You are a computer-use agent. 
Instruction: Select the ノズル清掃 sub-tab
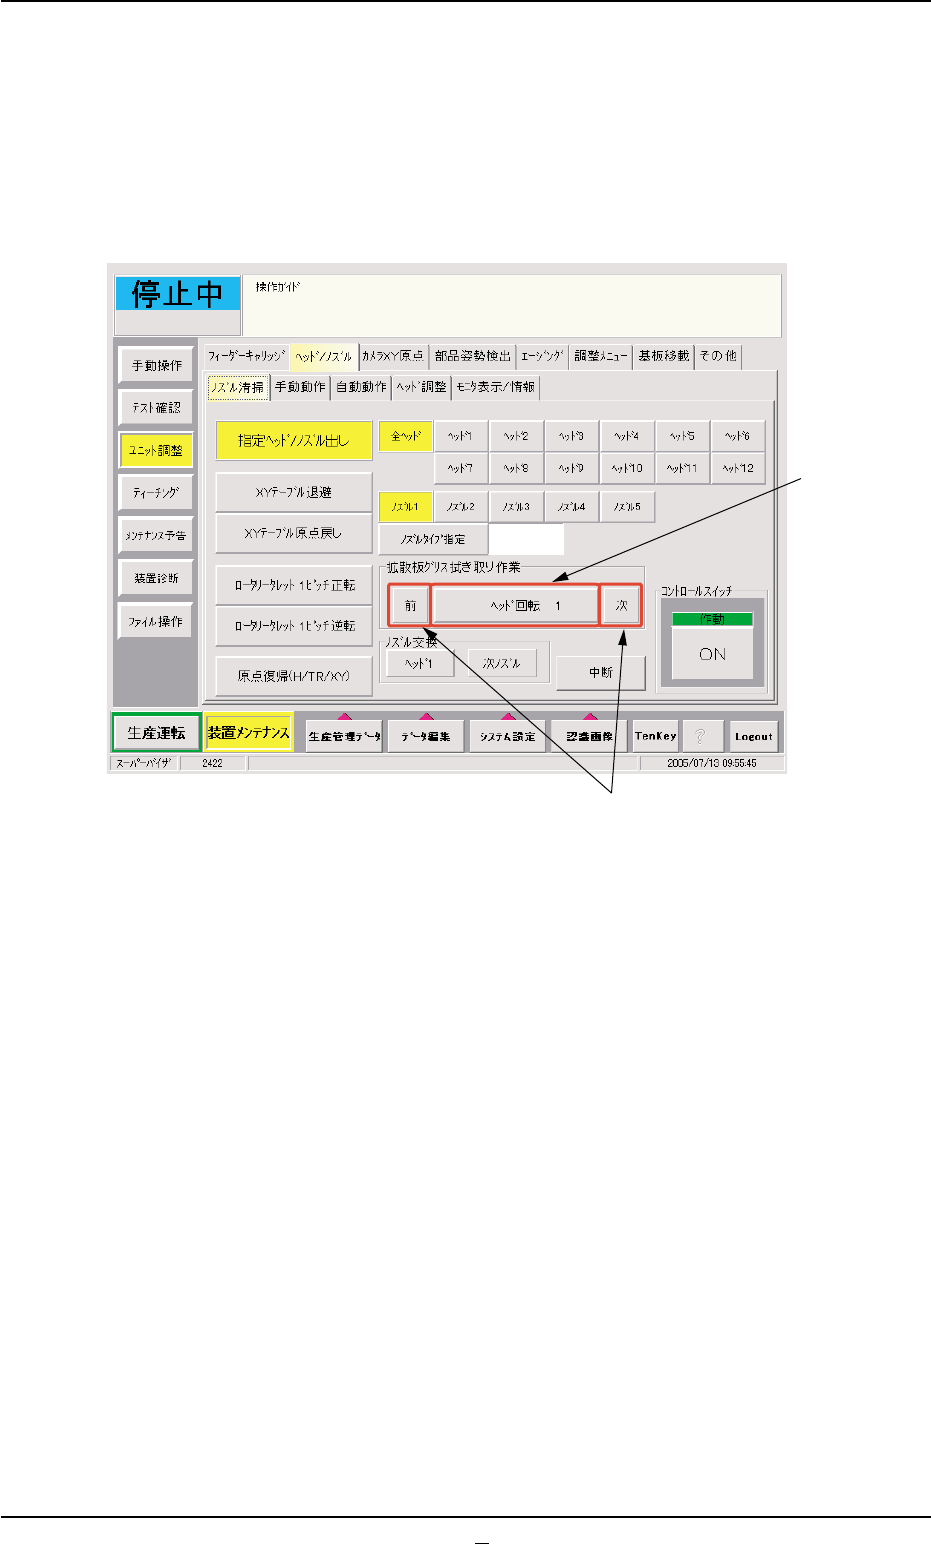coord(238,387)
